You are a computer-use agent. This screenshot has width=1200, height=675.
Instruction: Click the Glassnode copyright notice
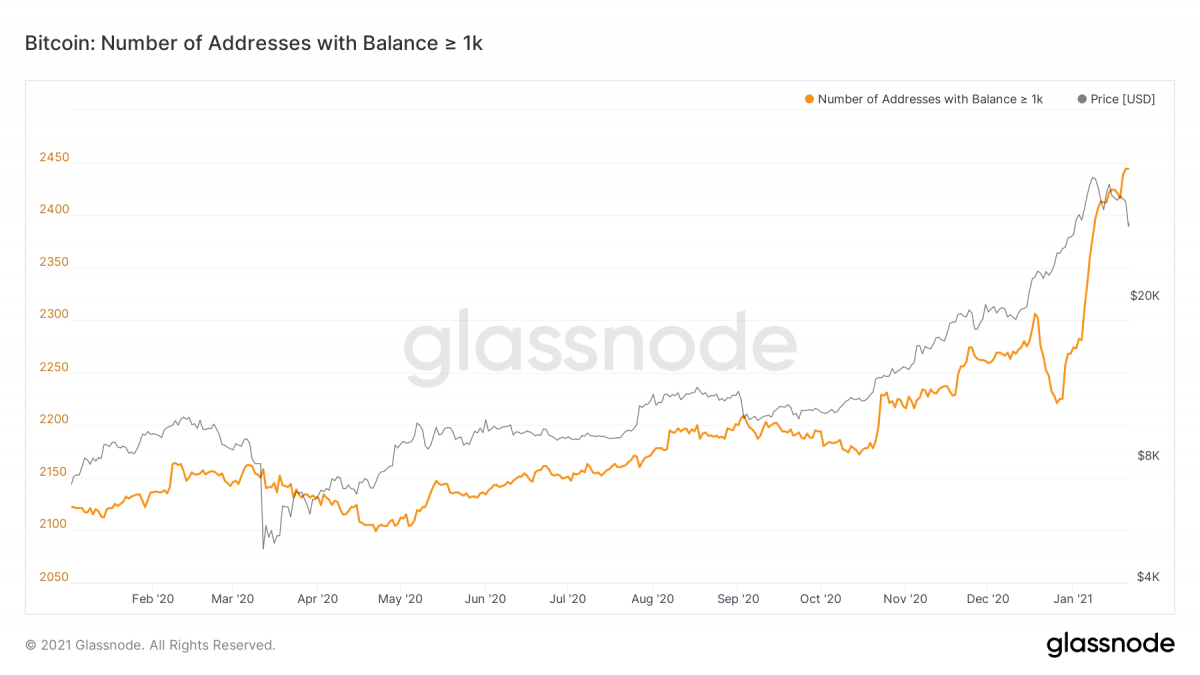150,645
